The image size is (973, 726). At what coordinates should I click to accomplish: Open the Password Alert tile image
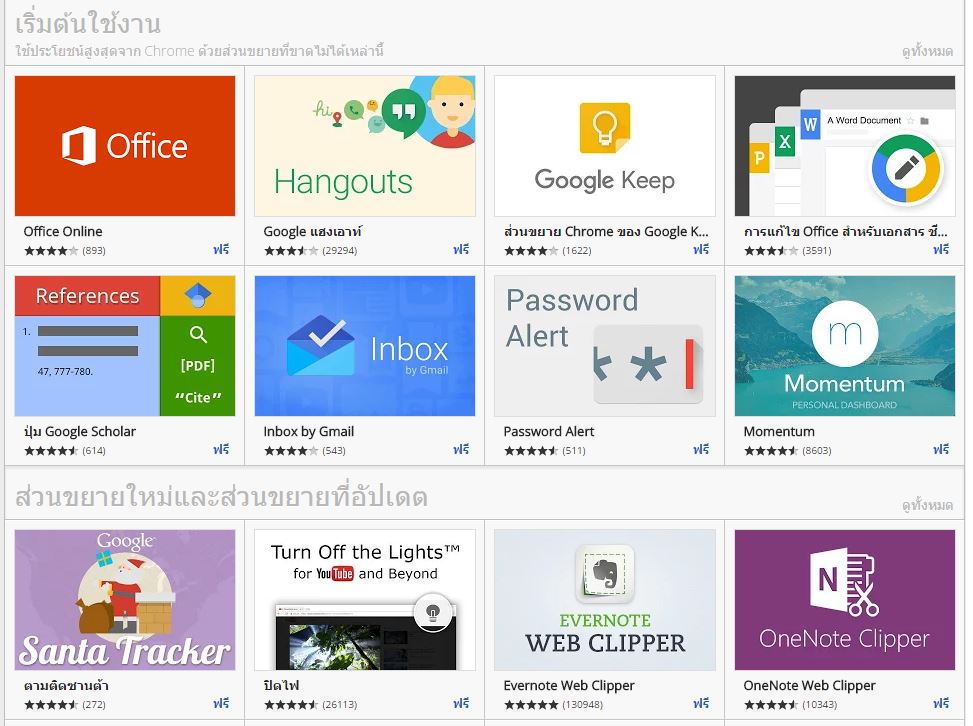pos(605,346)
